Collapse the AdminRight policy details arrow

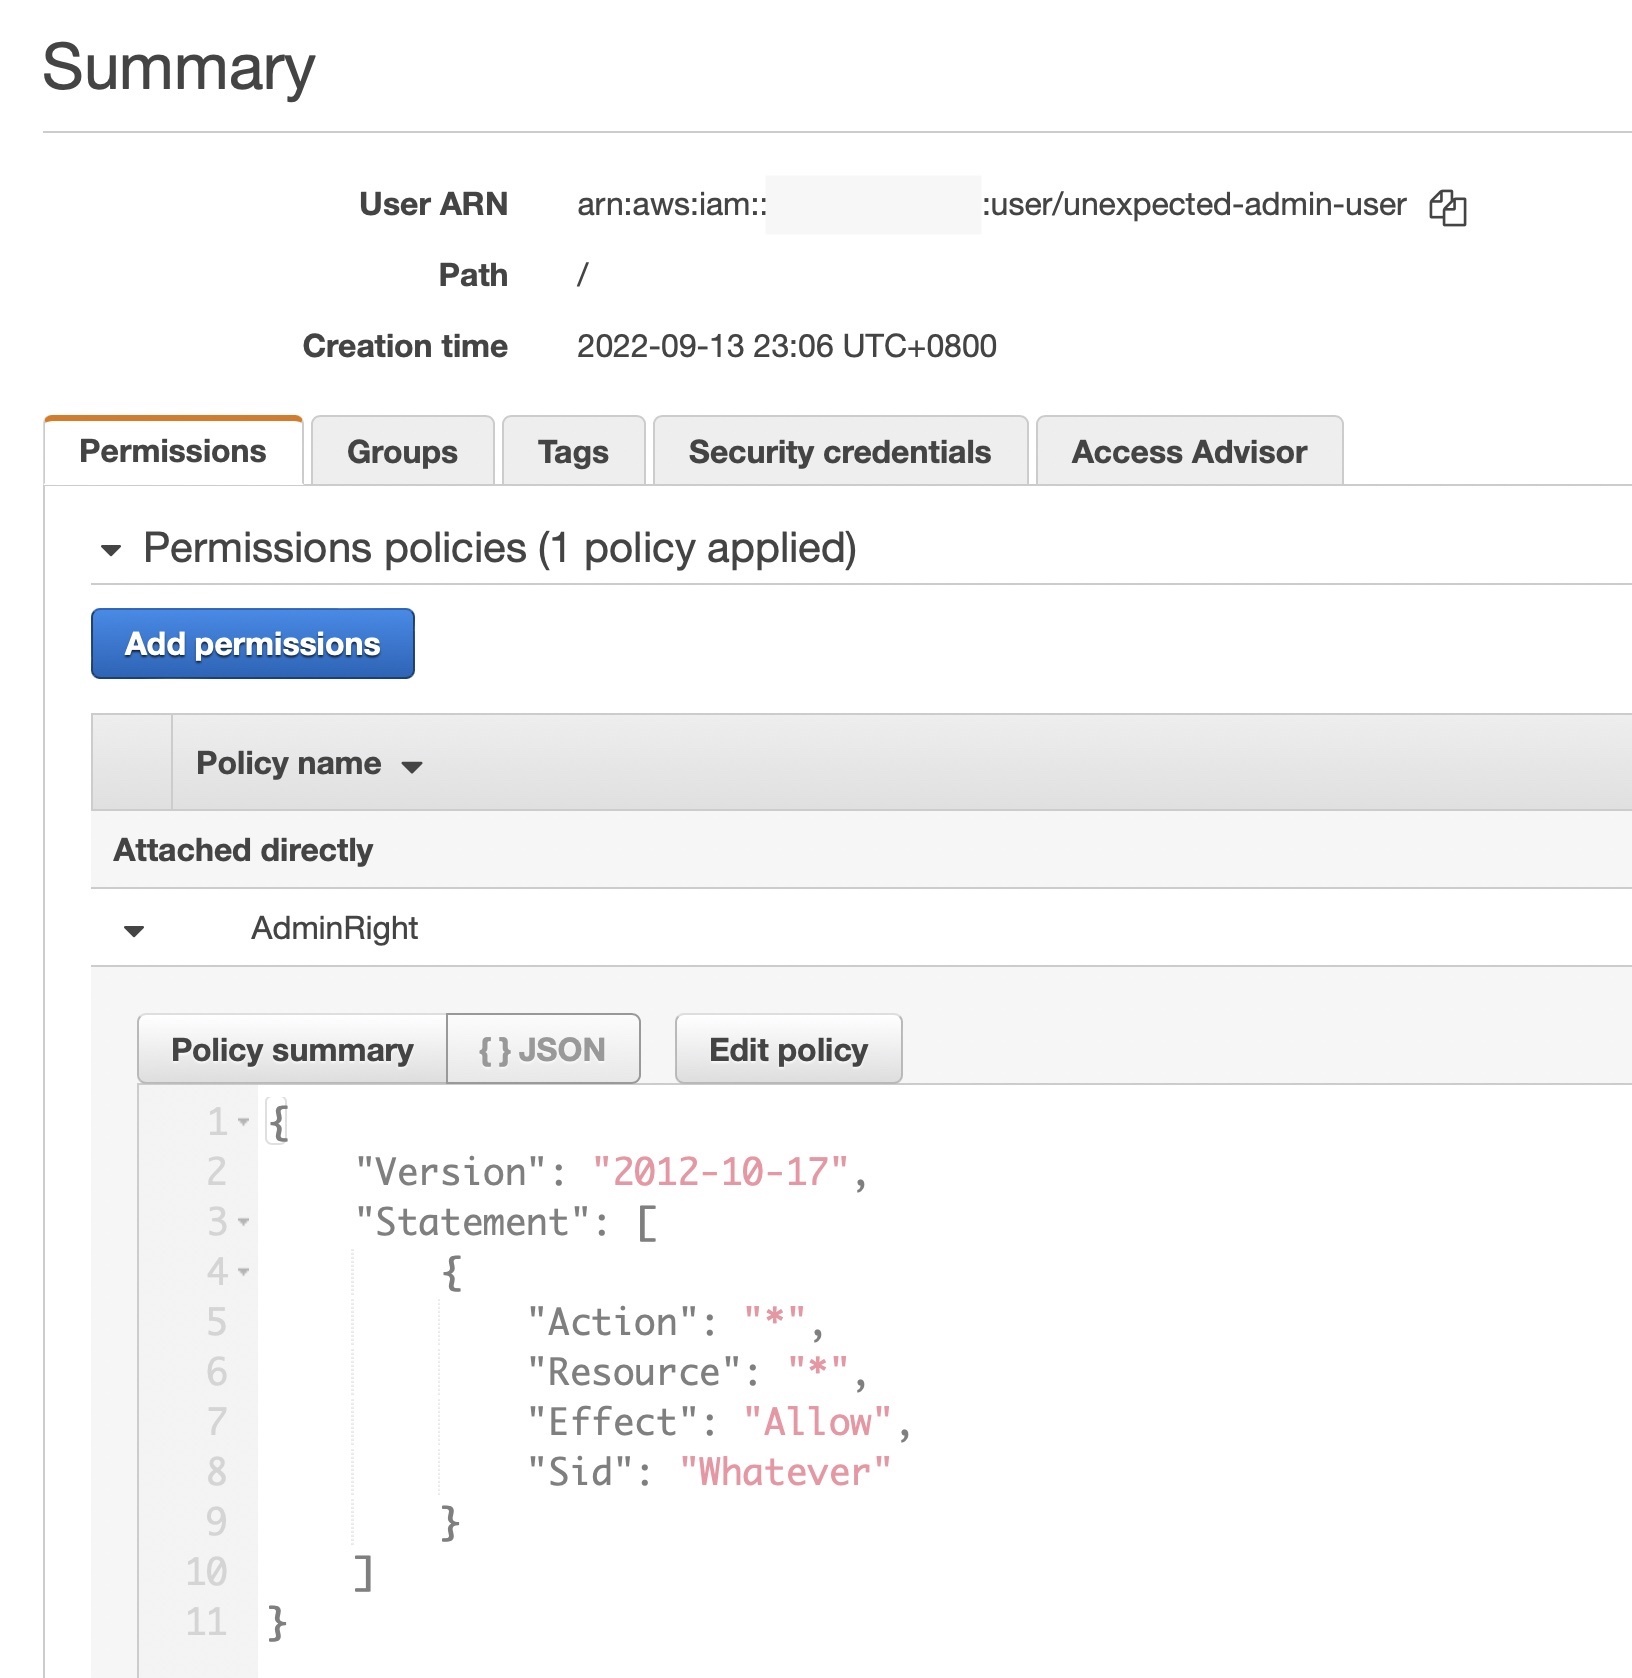tap(133, 929)
